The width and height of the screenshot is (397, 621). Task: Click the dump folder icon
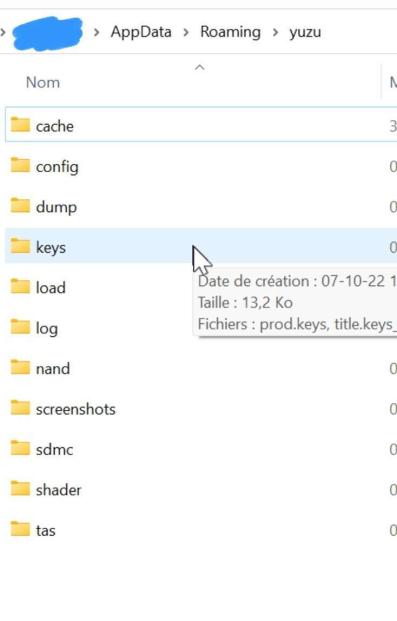pos(20,206)
